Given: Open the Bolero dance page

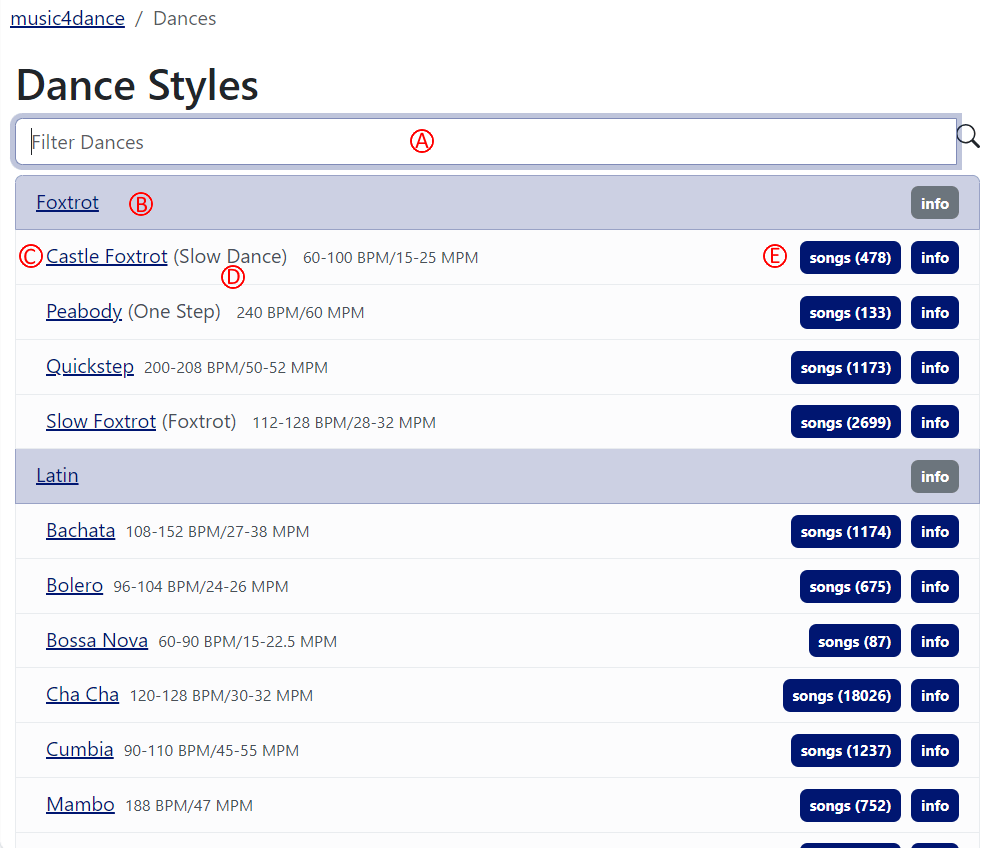Looking at the screenshot, I should pyautogui.click(x=74, y=585).
